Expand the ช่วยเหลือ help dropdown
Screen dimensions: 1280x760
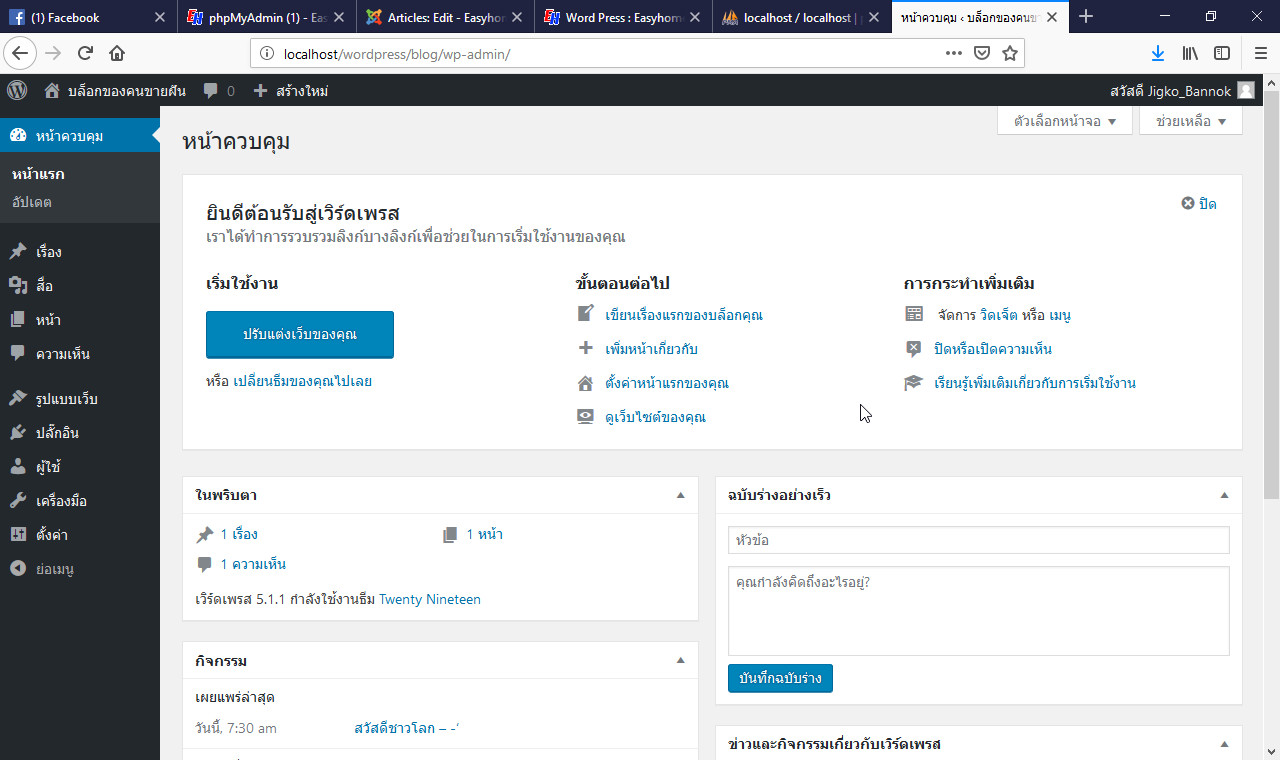tap(1189, 119)
